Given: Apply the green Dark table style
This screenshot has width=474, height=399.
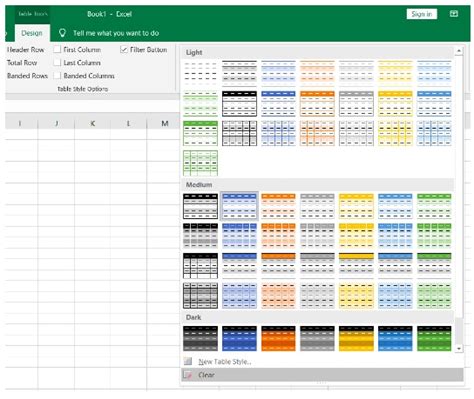Looking at the screenshot, I should 434,338.
